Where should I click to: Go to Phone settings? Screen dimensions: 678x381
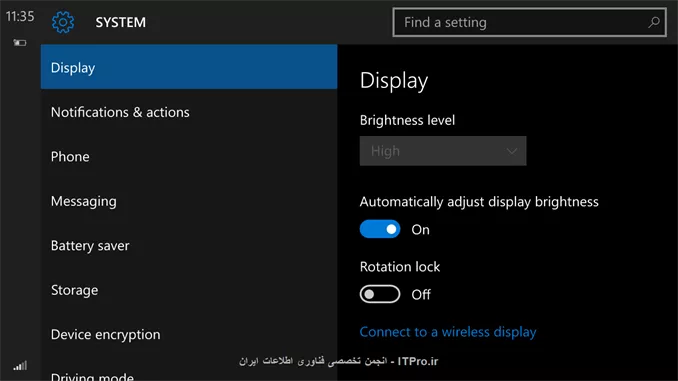(189, 157)
